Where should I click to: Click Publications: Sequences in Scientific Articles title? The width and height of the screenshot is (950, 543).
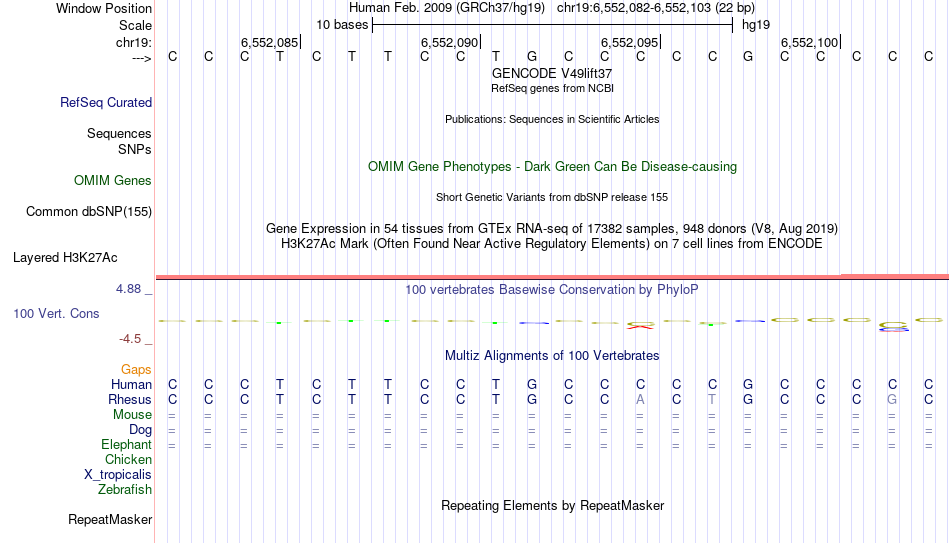click(x=552, y=119)
